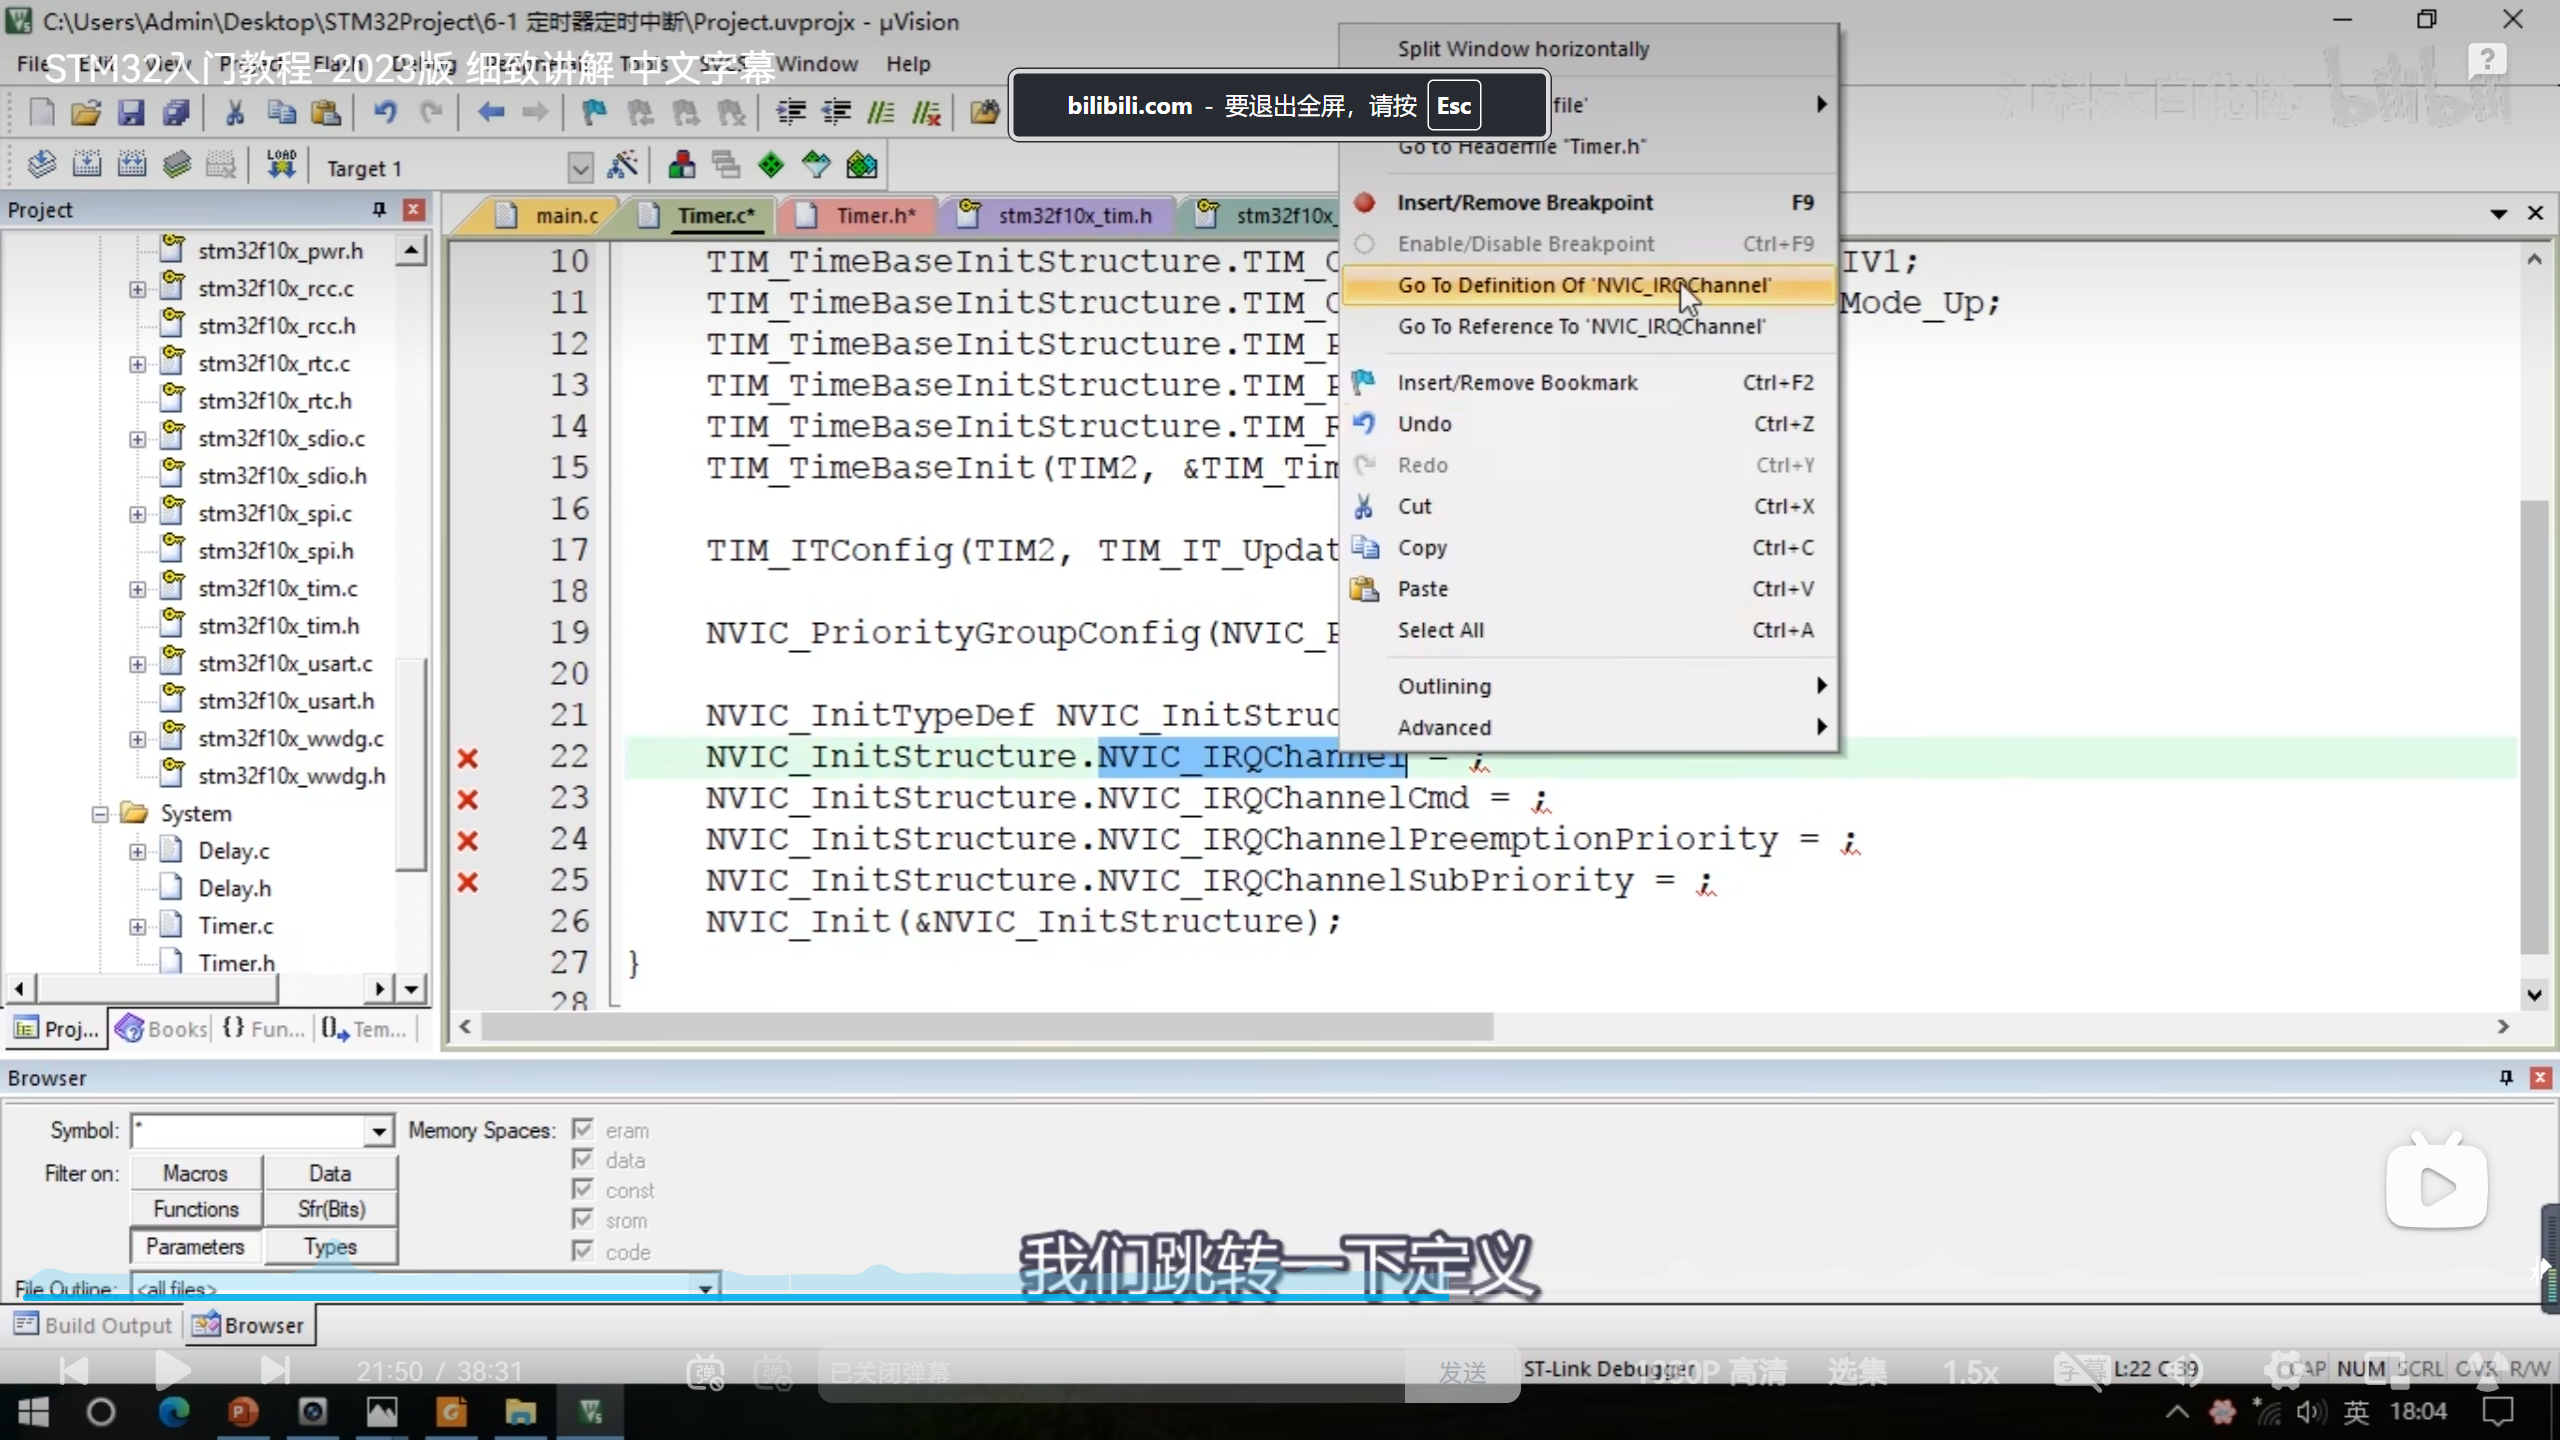Click the Cut scissors toolbar icon
The width and height of the screenshot is (2560, 1440).
coord(235,112)
